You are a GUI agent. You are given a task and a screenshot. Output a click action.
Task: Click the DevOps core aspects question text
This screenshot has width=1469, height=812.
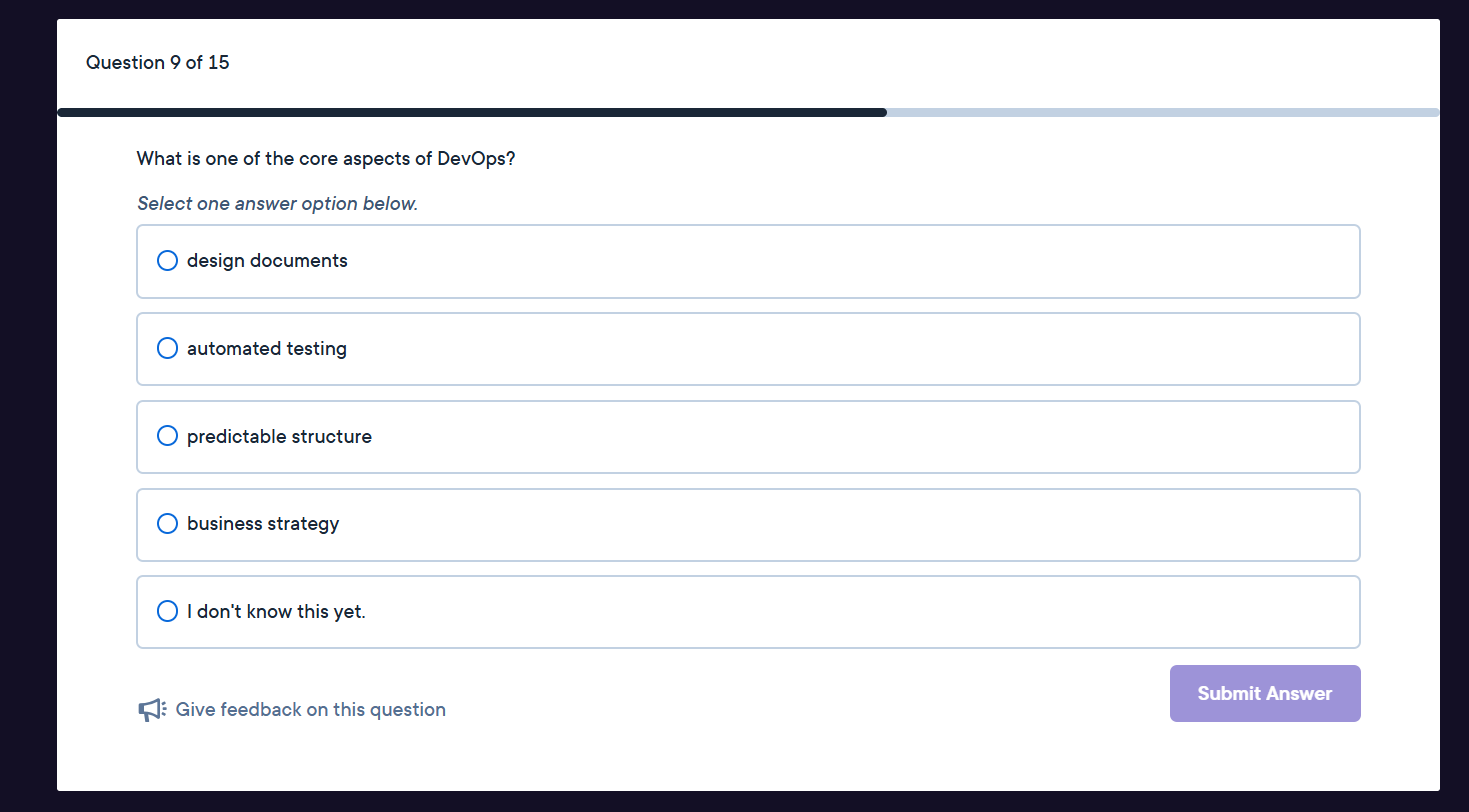coord(326,159)
